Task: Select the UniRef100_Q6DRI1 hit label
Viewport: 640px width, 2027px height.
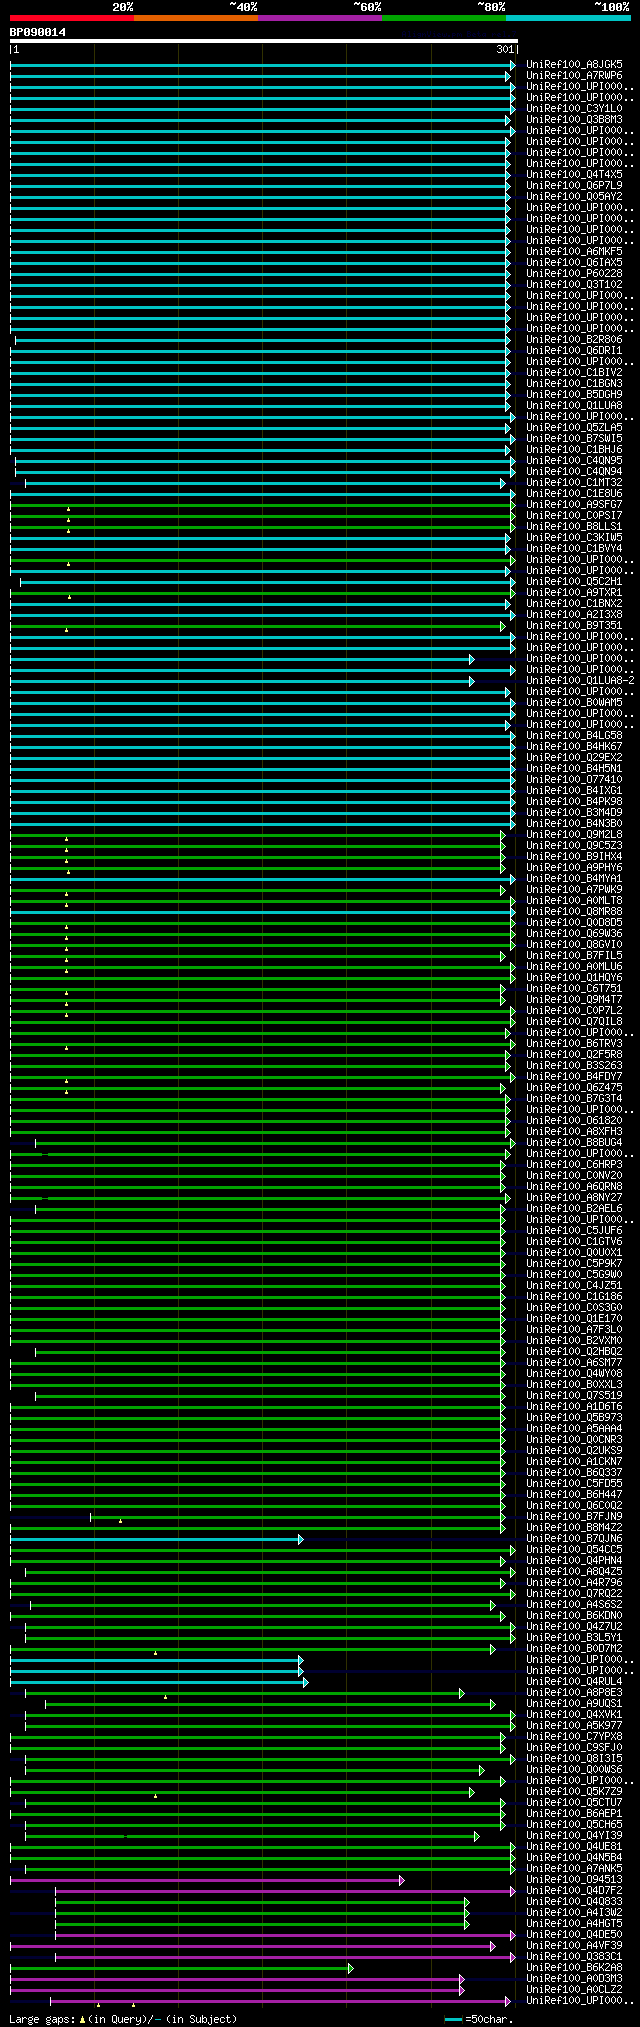Action: coord(574,350)
